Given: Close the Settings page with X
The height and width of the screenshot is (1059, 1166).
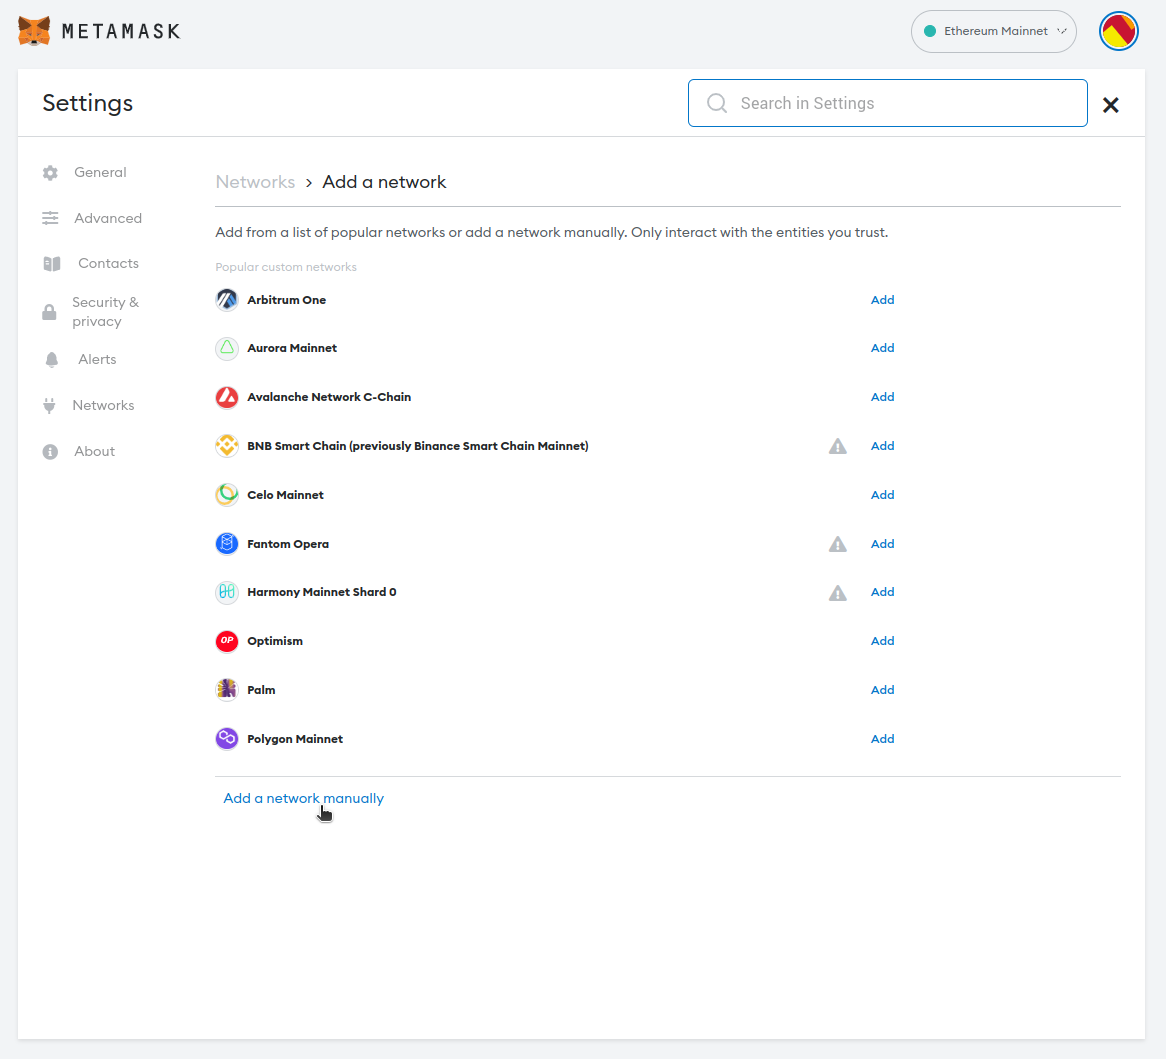Looking at the screenshot, I should (x=1110, y=105).
